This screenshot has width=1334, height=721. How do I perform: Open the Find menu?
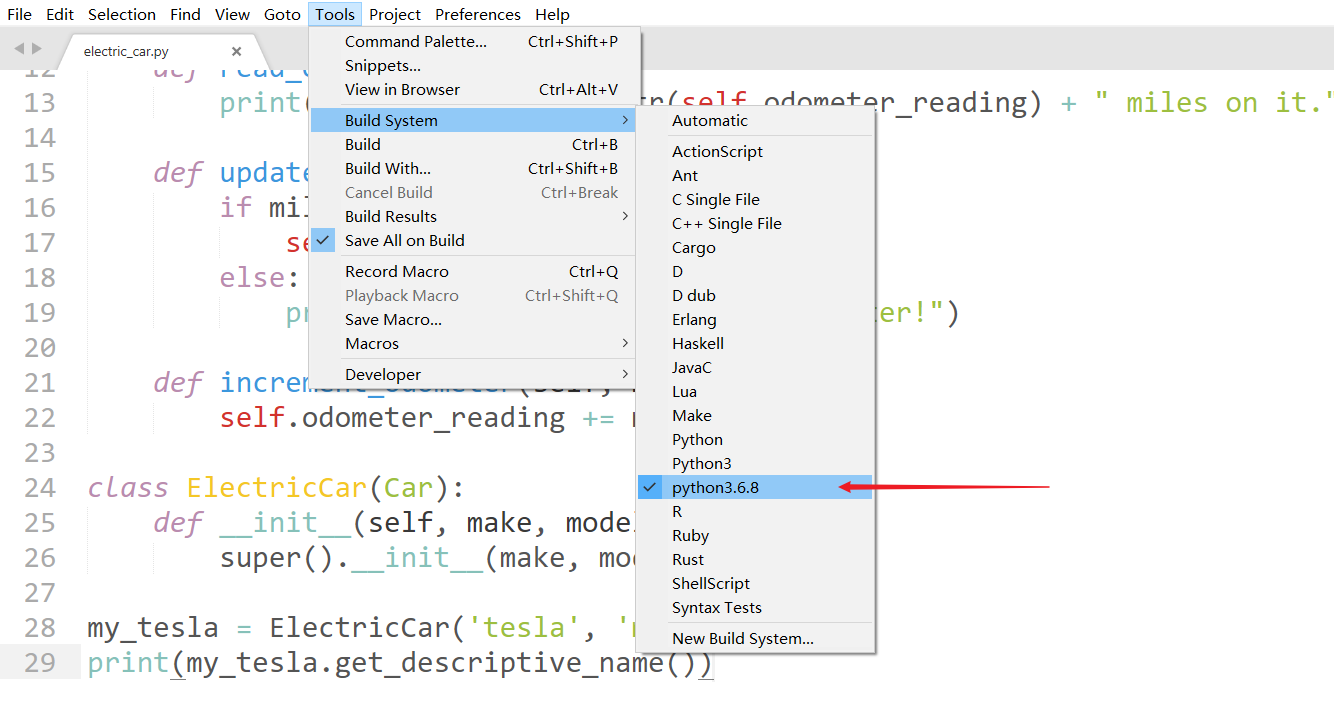185,14
